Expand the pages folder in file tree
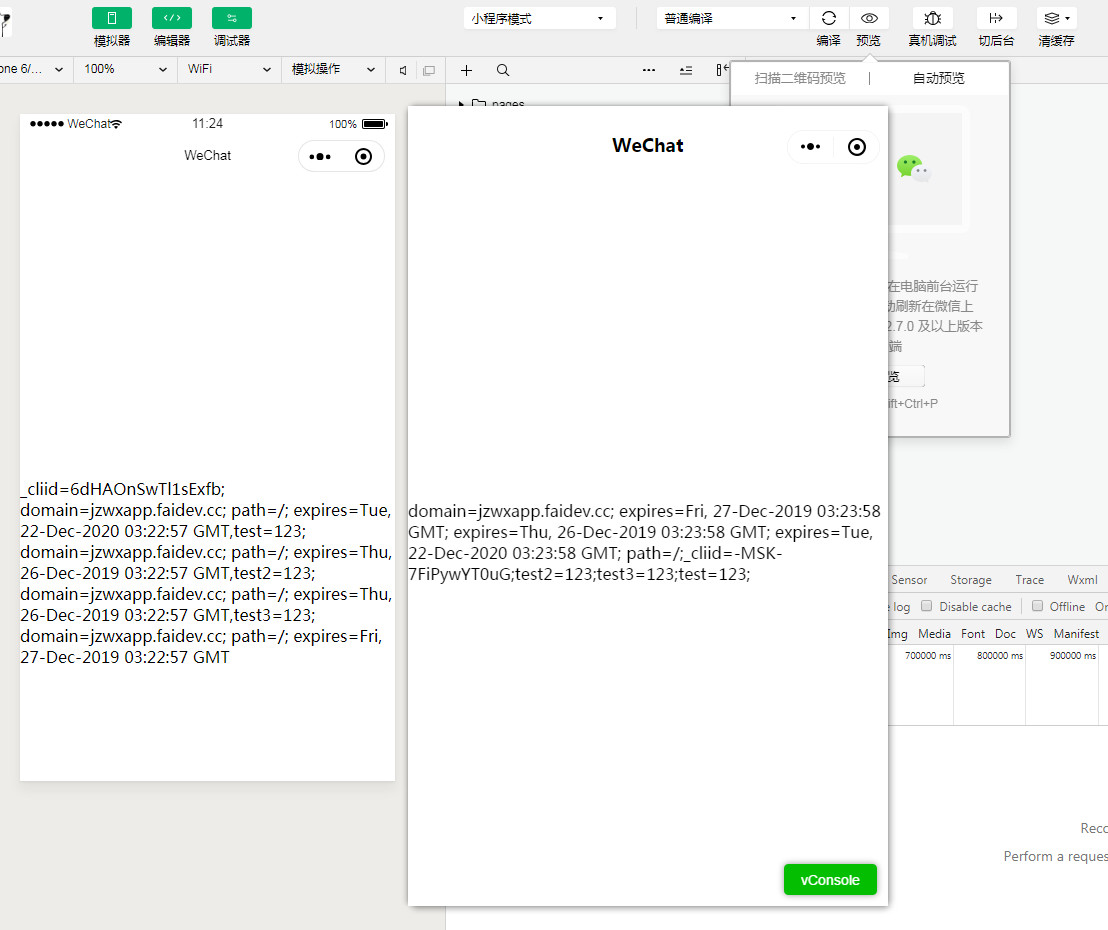 461,104
